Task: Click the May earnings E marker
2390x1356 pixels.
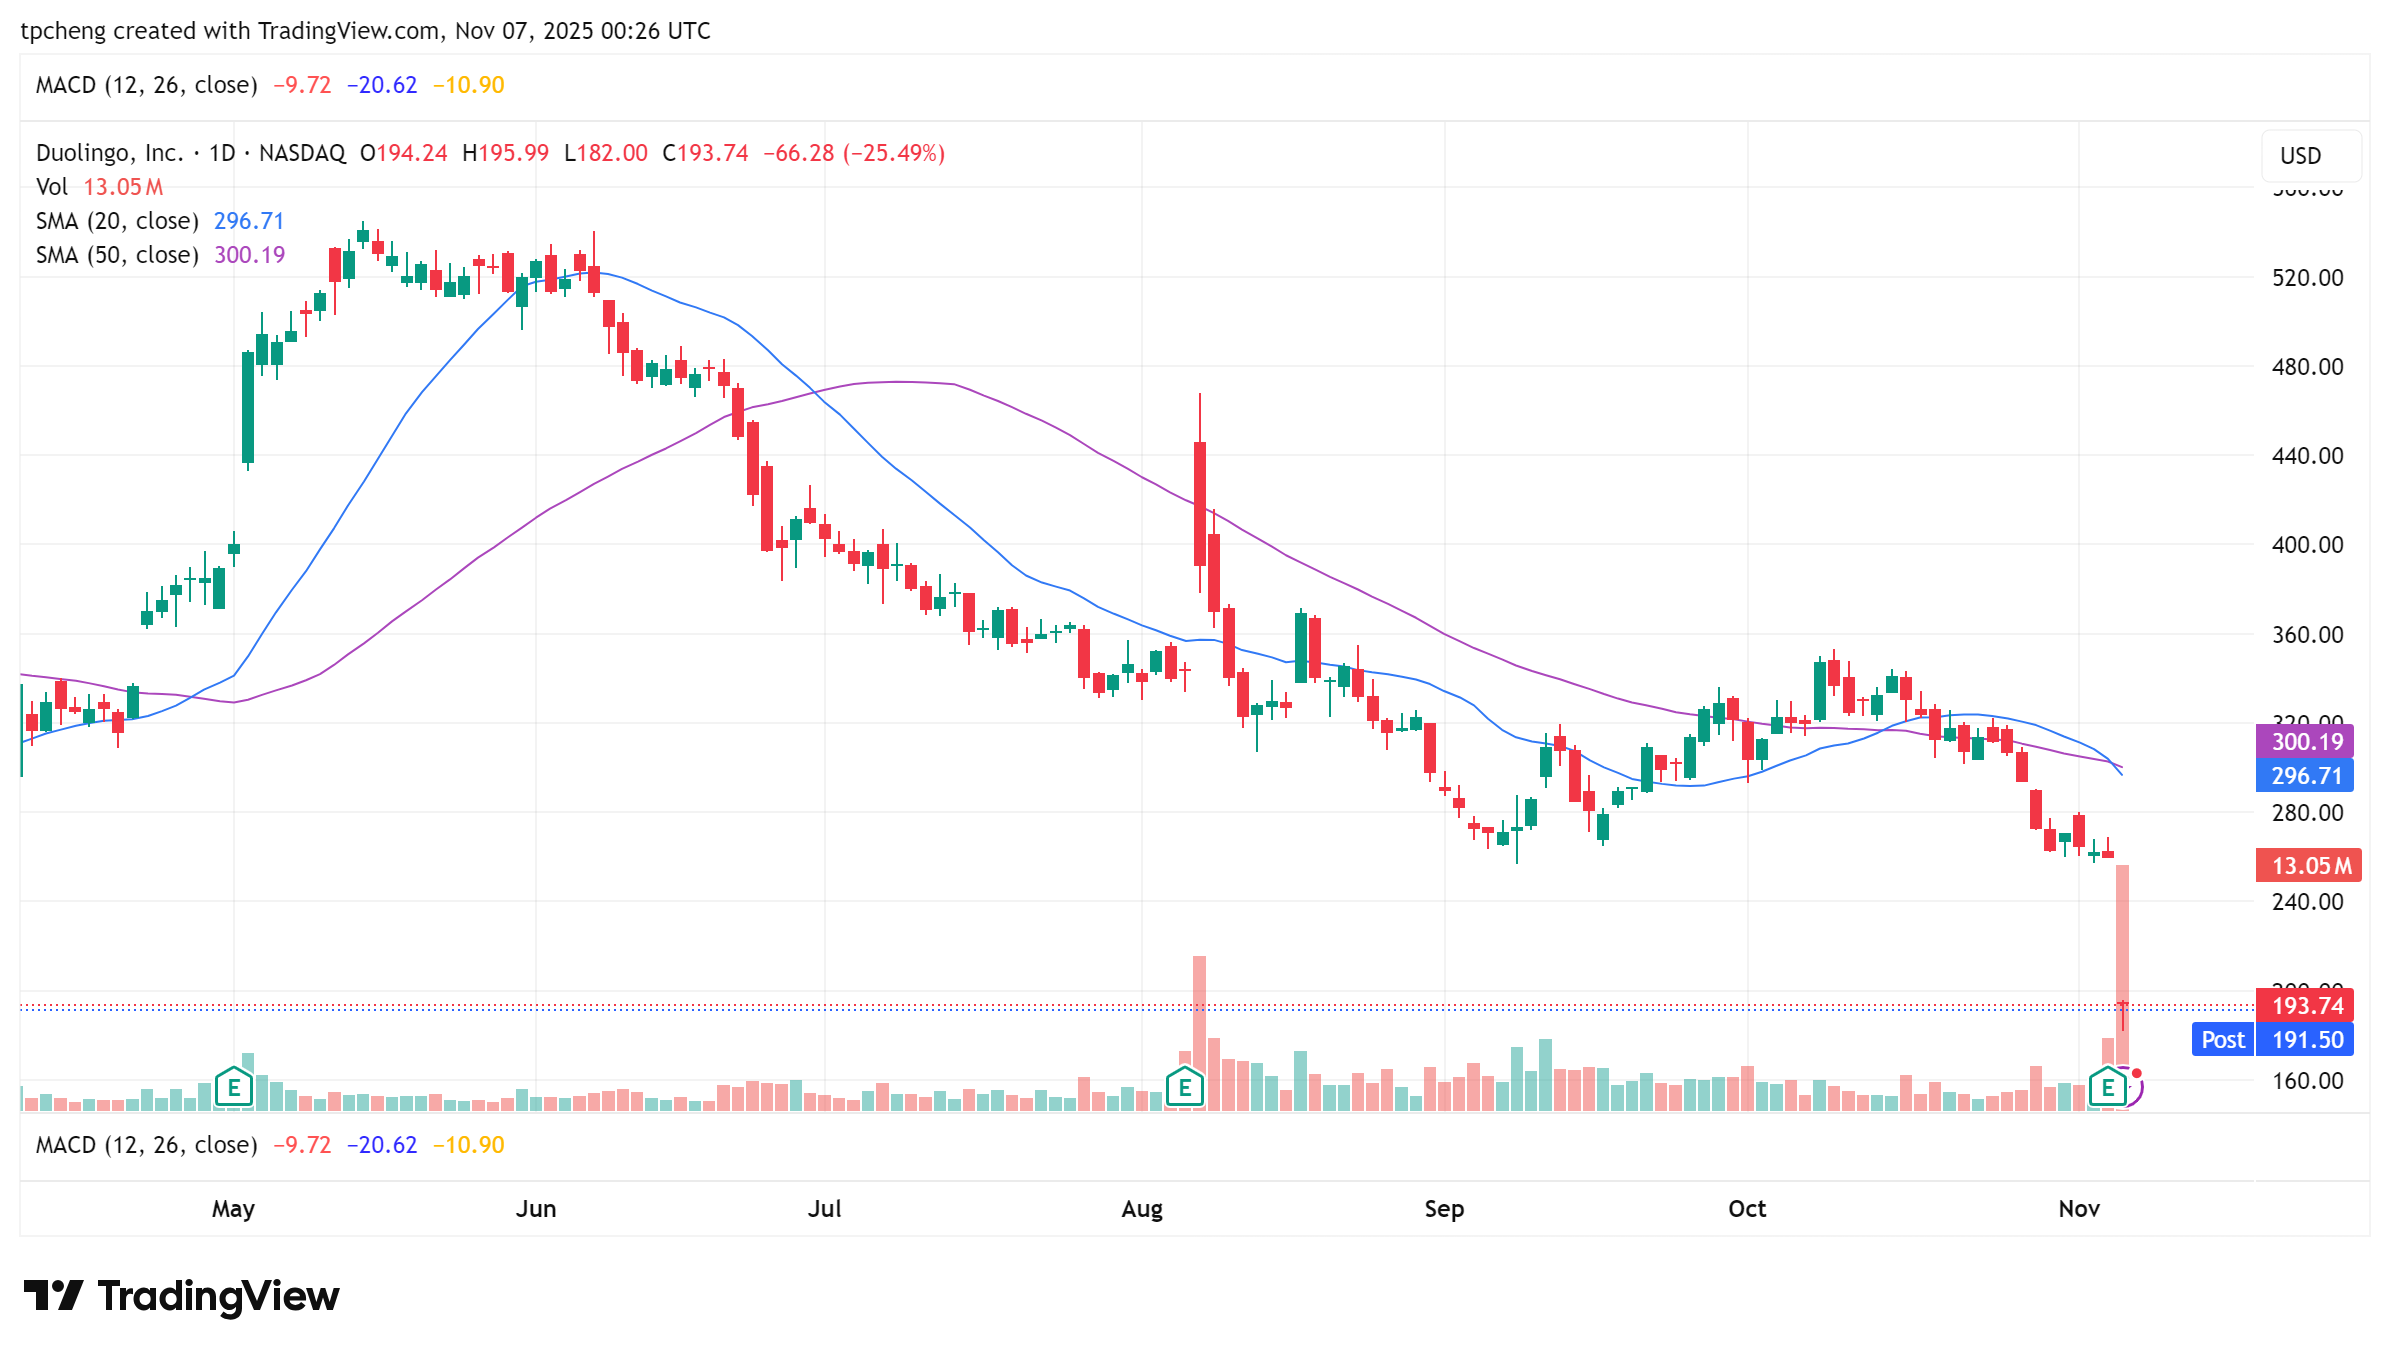Action: [233, 1086]
